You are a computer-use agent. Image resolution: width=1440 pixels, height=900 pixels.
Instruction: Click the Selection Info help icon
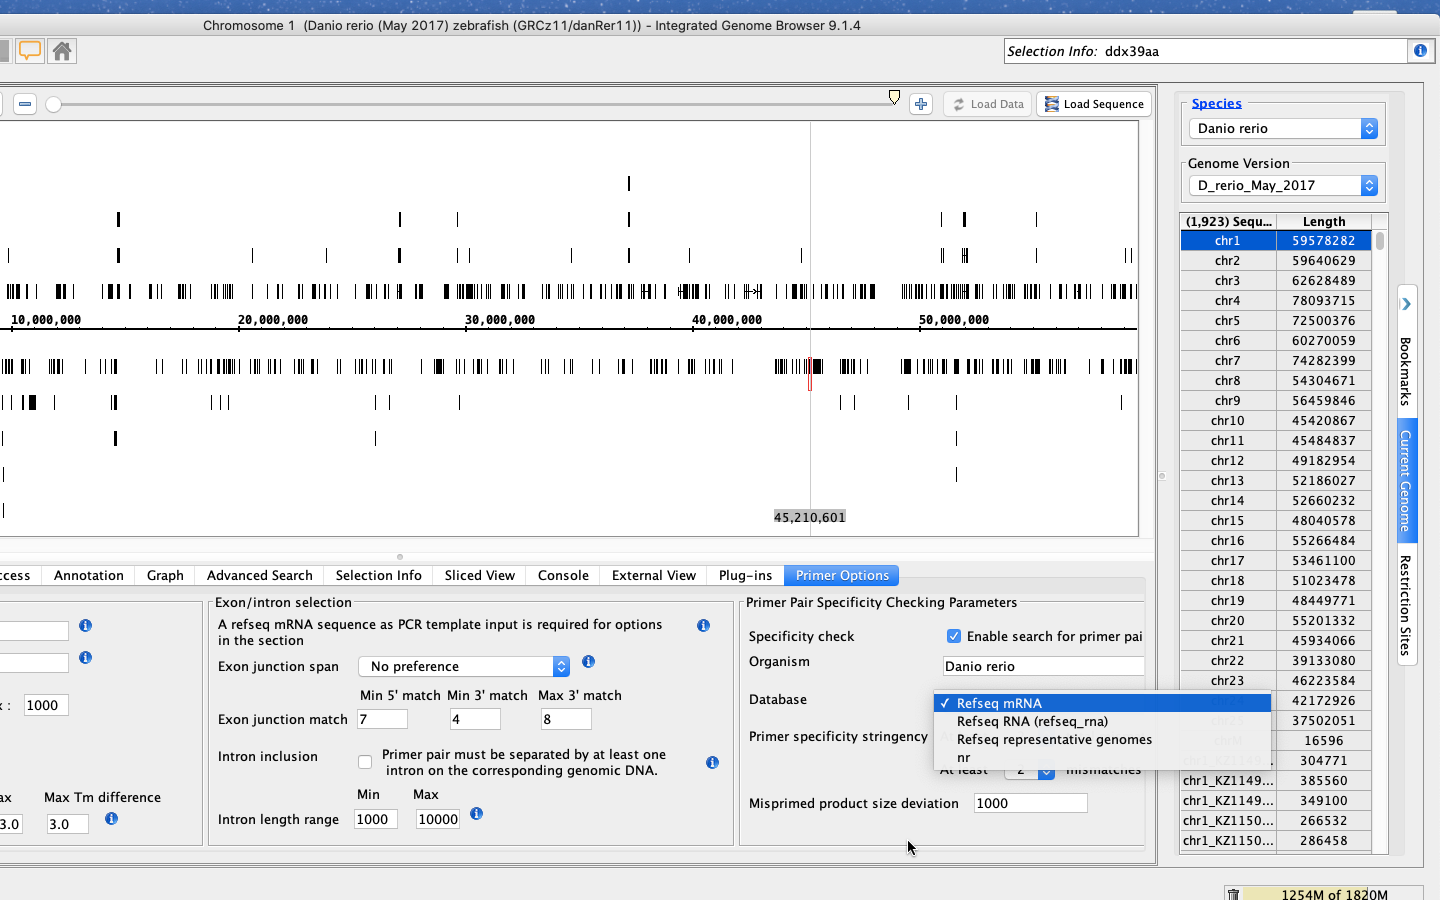pyautogui.click(x=1420, y=51)
